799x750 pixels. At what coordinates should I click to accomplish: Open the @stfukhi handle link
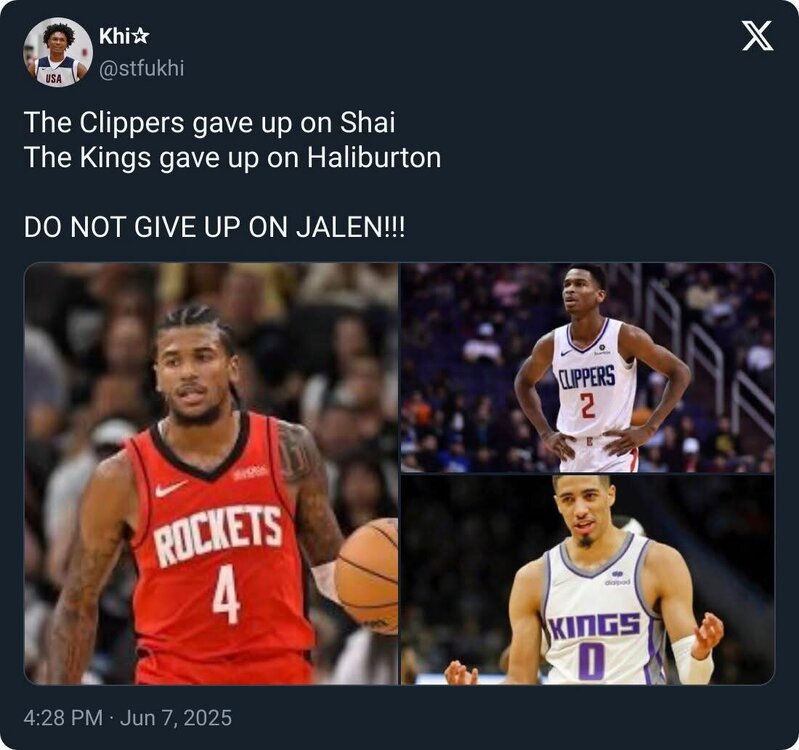click(141, 68)
